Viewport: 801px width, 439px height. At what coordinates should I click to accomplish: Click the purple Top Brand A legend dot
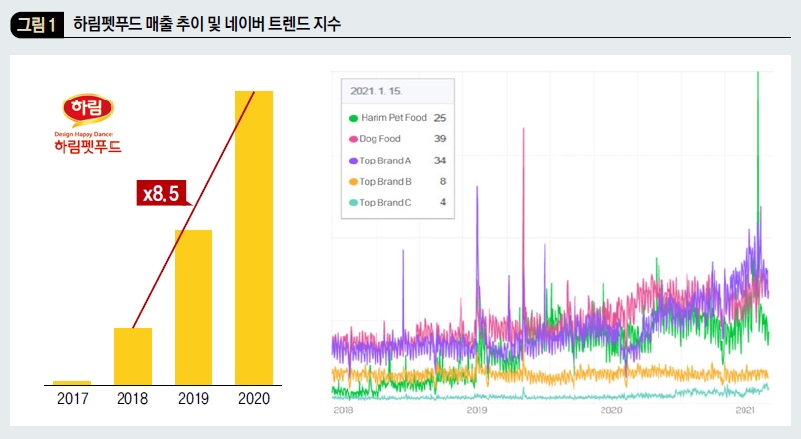[353, 160]
